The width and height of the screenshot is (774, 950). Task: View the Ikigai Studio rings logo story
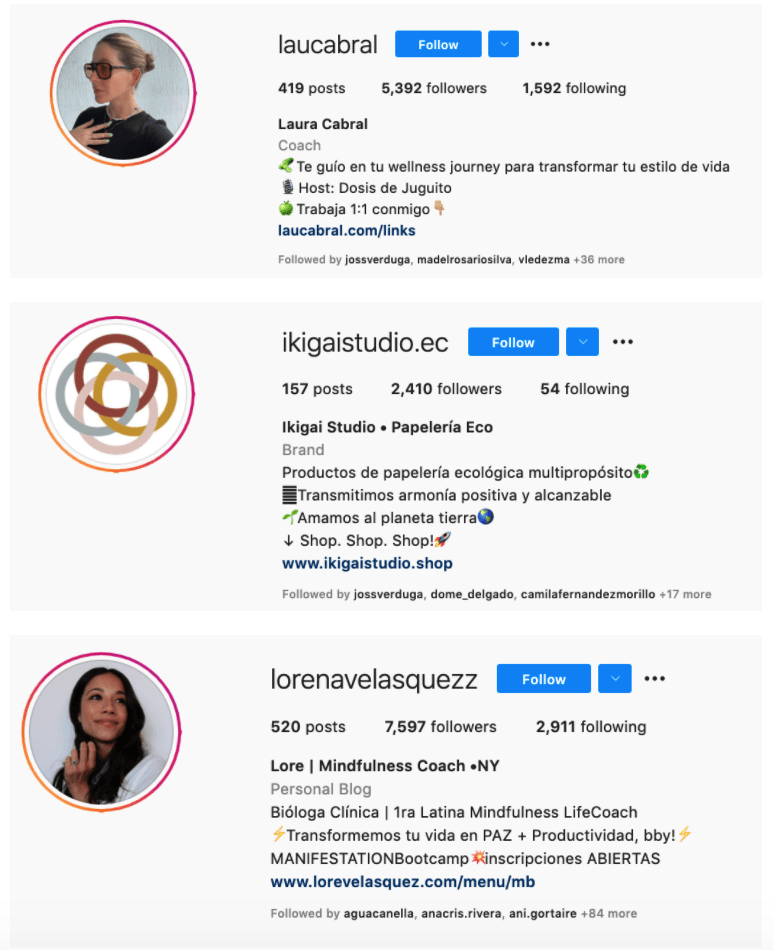coord(116,394)
